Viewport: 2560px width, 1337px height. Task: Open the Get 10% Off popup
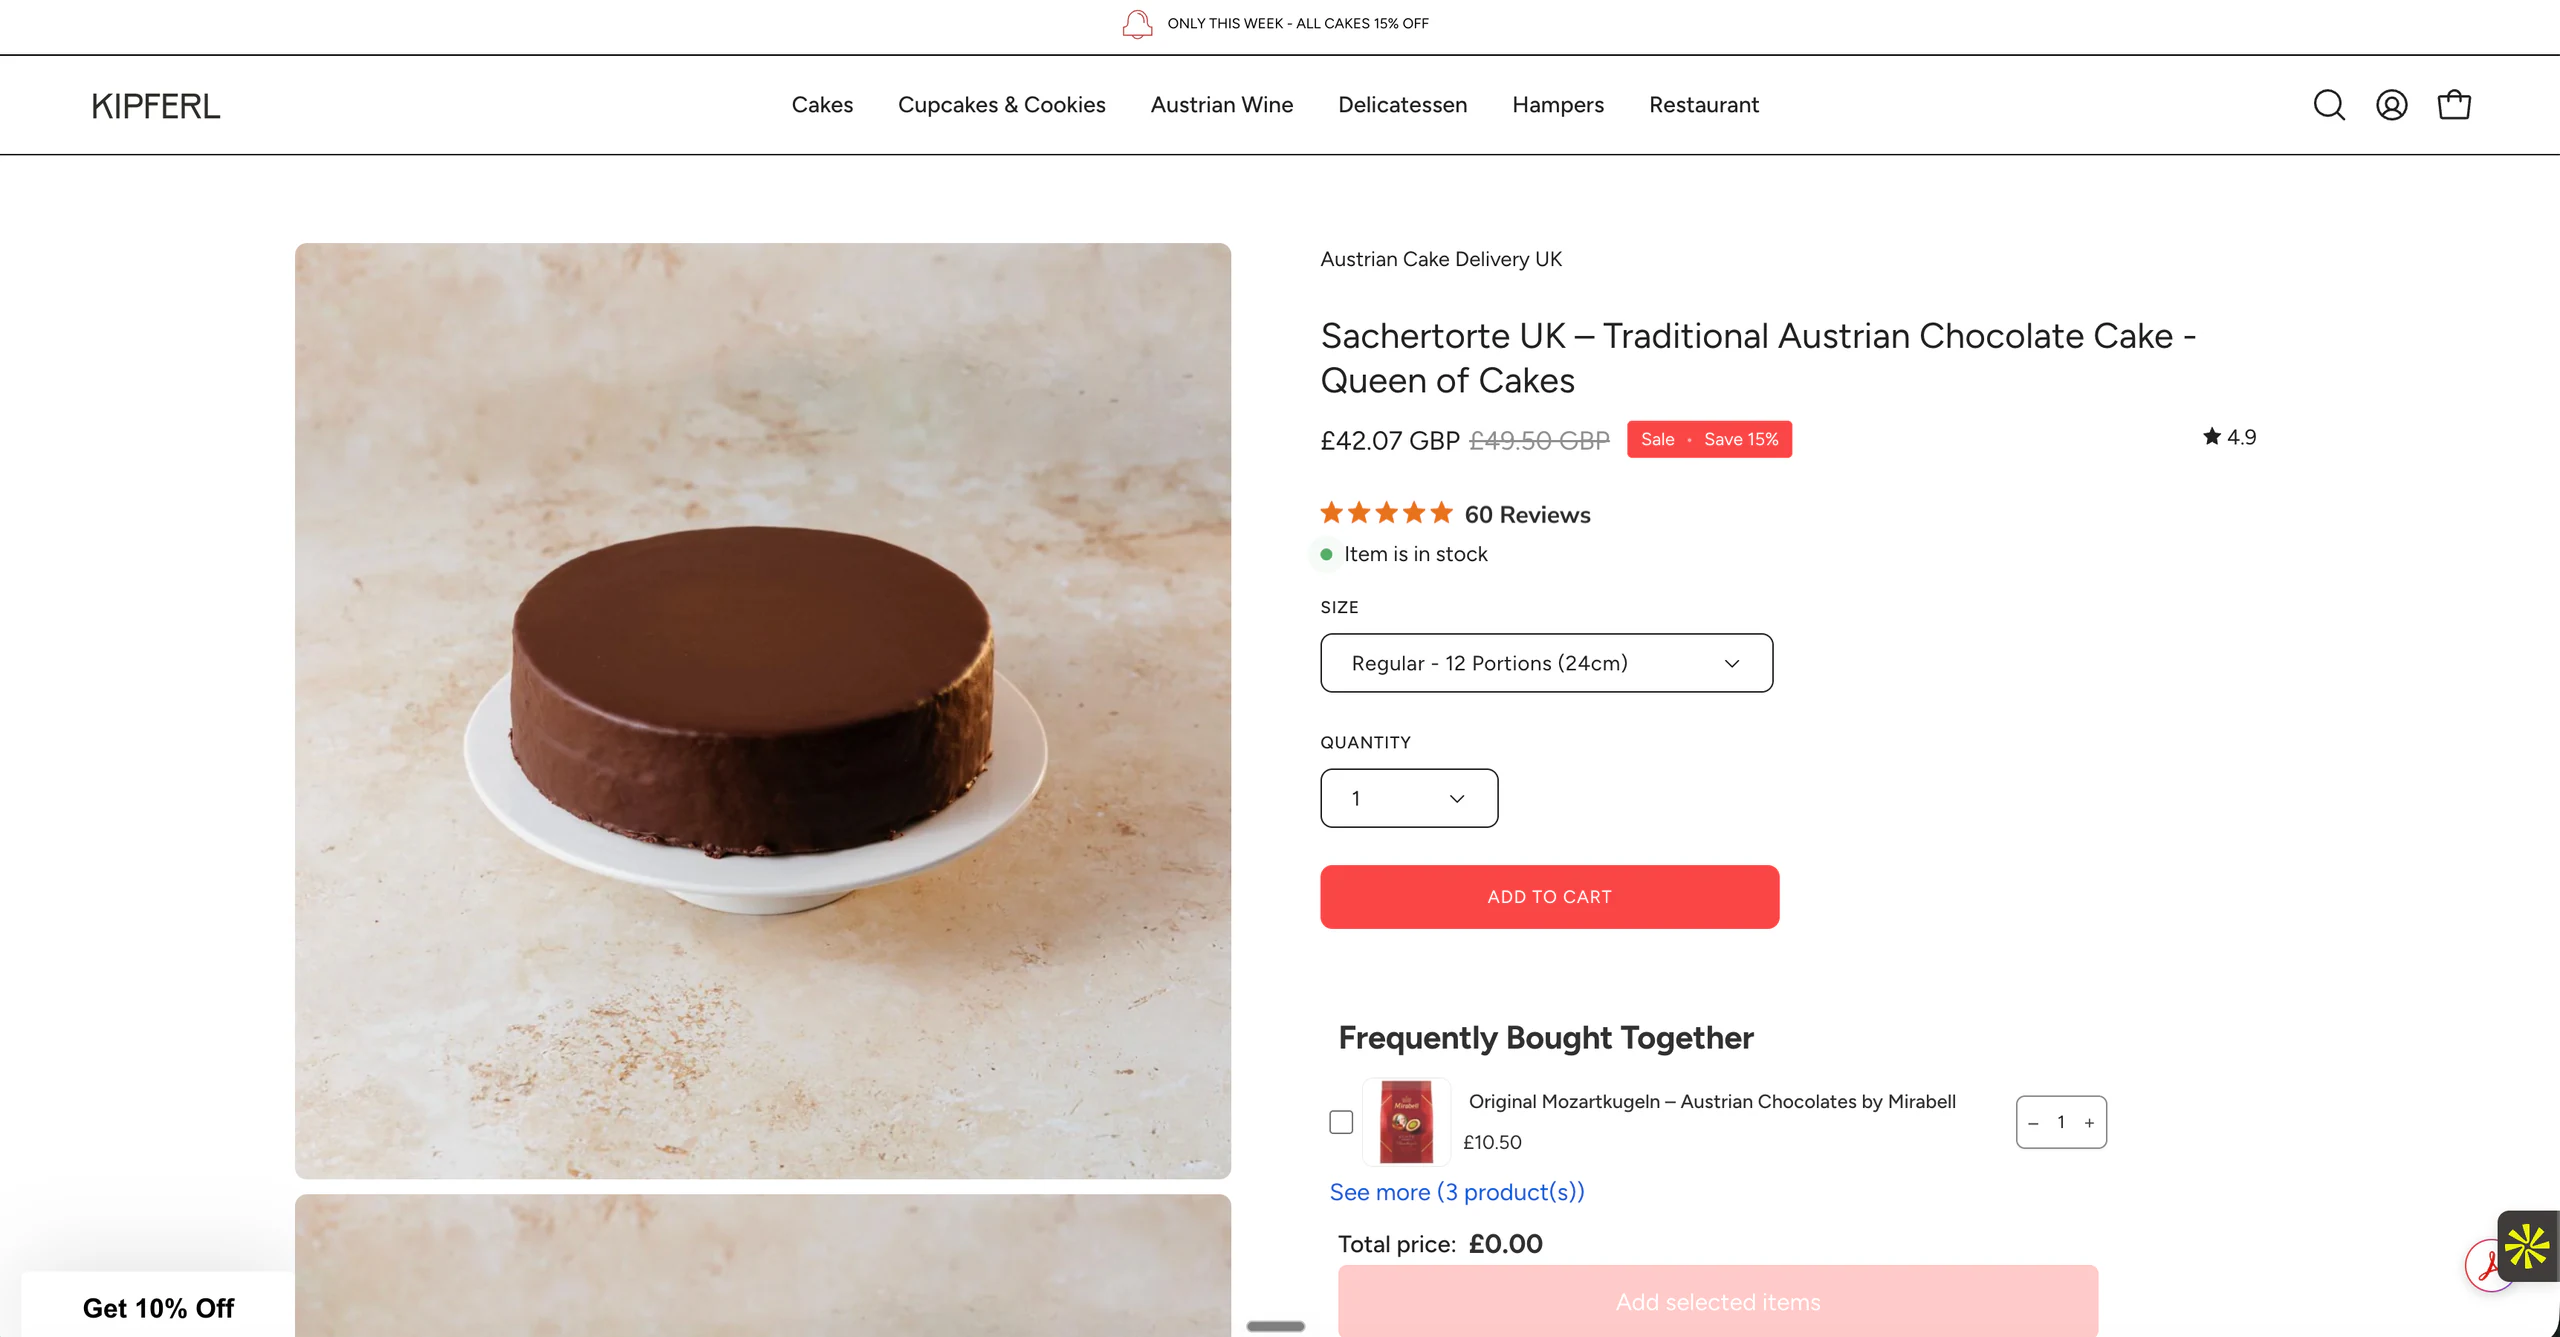(x=158, y=1308)
